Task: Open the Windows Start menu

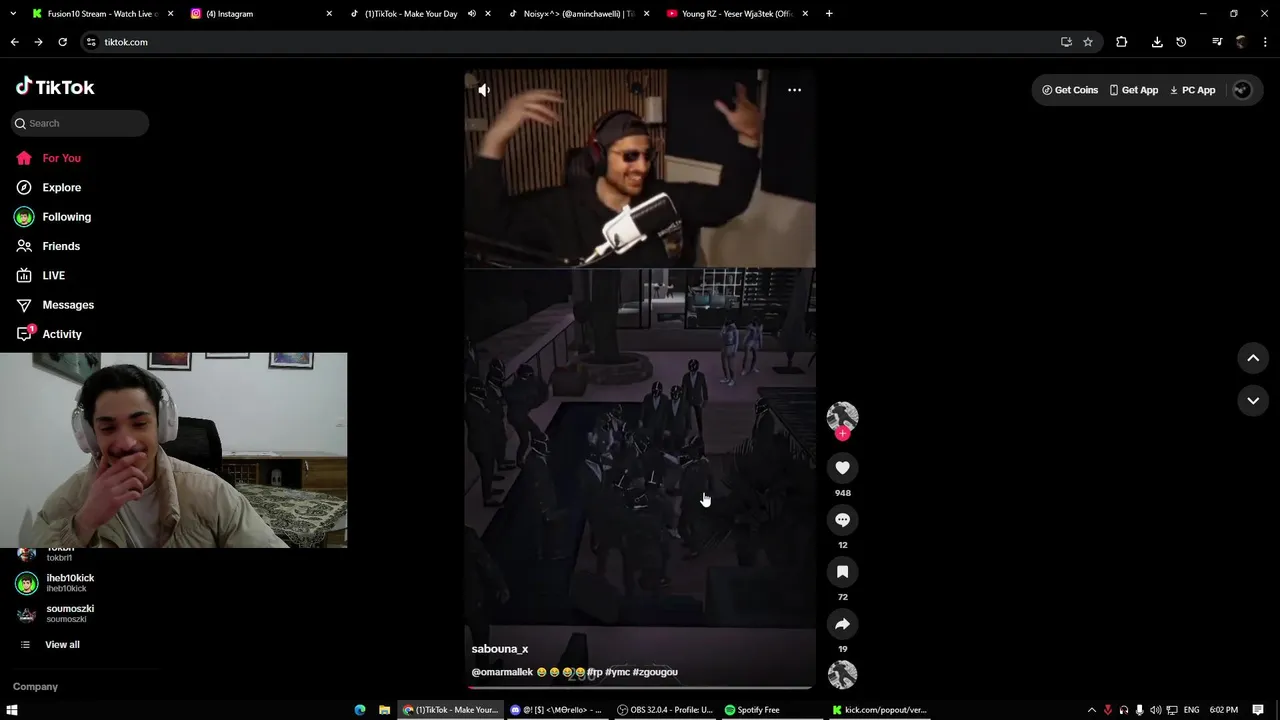Action: click(x=12, y=710)
